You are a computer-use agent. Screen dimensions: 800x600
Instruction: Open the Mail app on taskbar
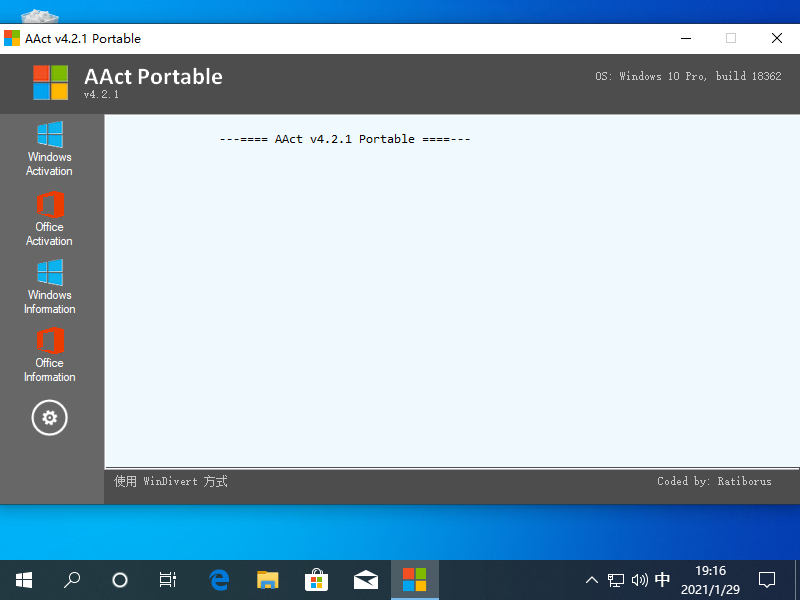click(x=365, y=580)
